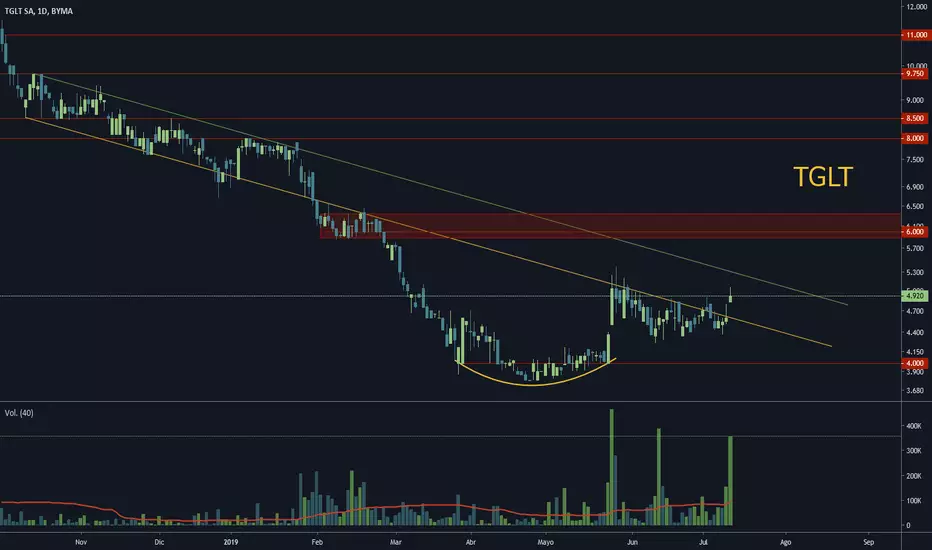Click the Jun date on time axis
This screenshot has height=550, width=932.
click(632, 542)
